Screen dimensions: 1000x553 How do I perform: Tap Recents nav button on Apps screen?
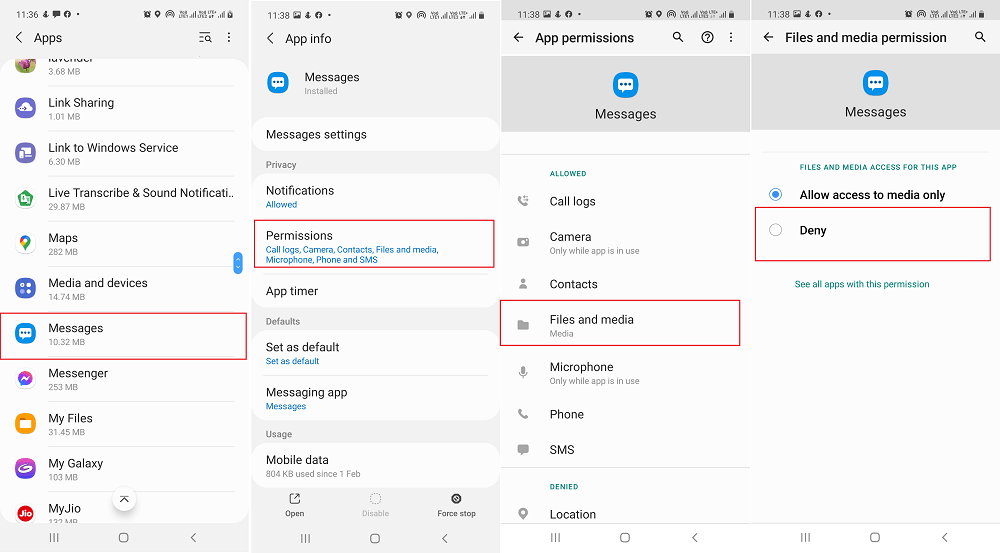coord(54,538)
